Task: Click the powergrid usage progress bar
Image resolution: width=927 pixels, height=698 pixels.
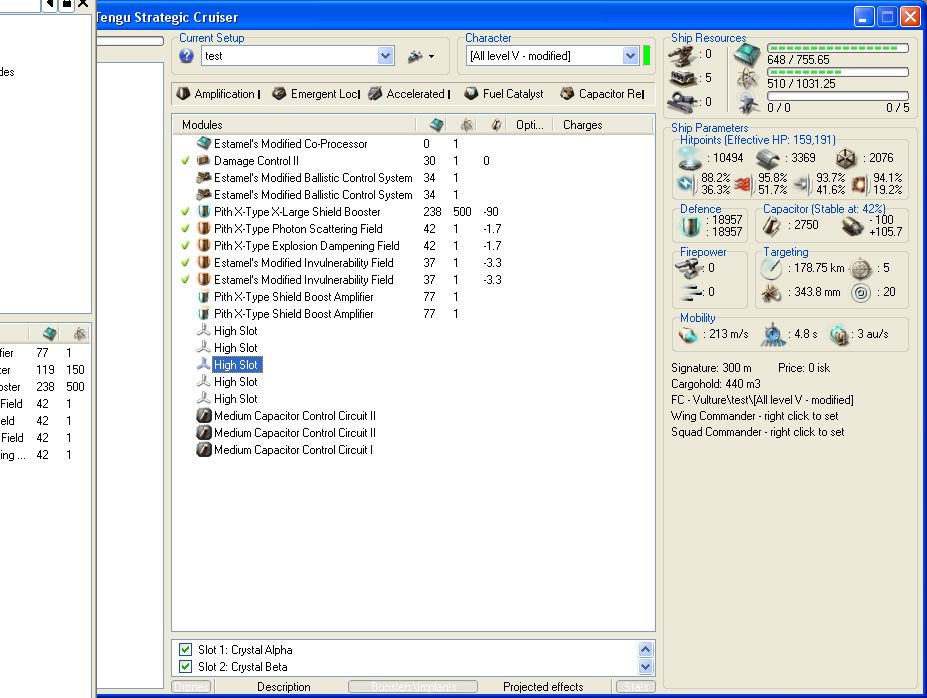Action: (x=837, y=72)
